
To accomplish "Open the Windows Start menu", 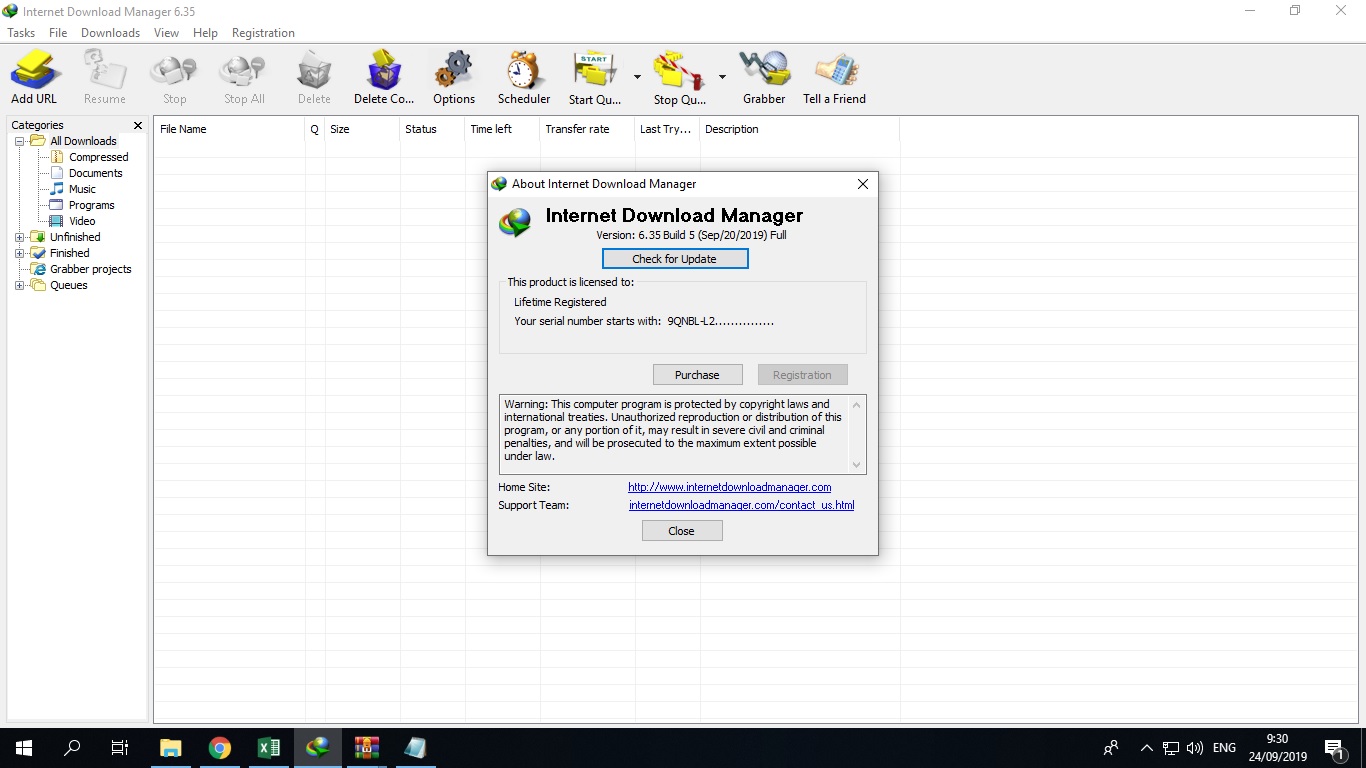I will (24, 748).
